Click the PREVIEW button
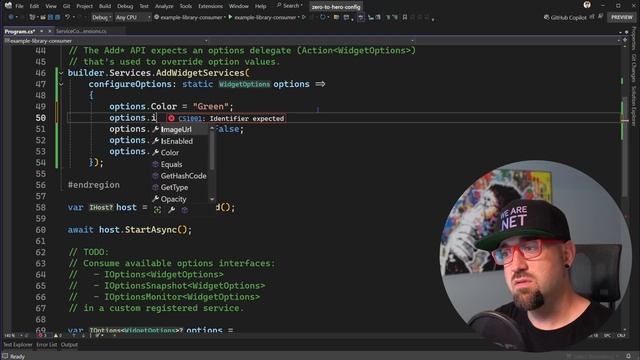The height and width of the screenshot is (360, 640). point(622,17)
